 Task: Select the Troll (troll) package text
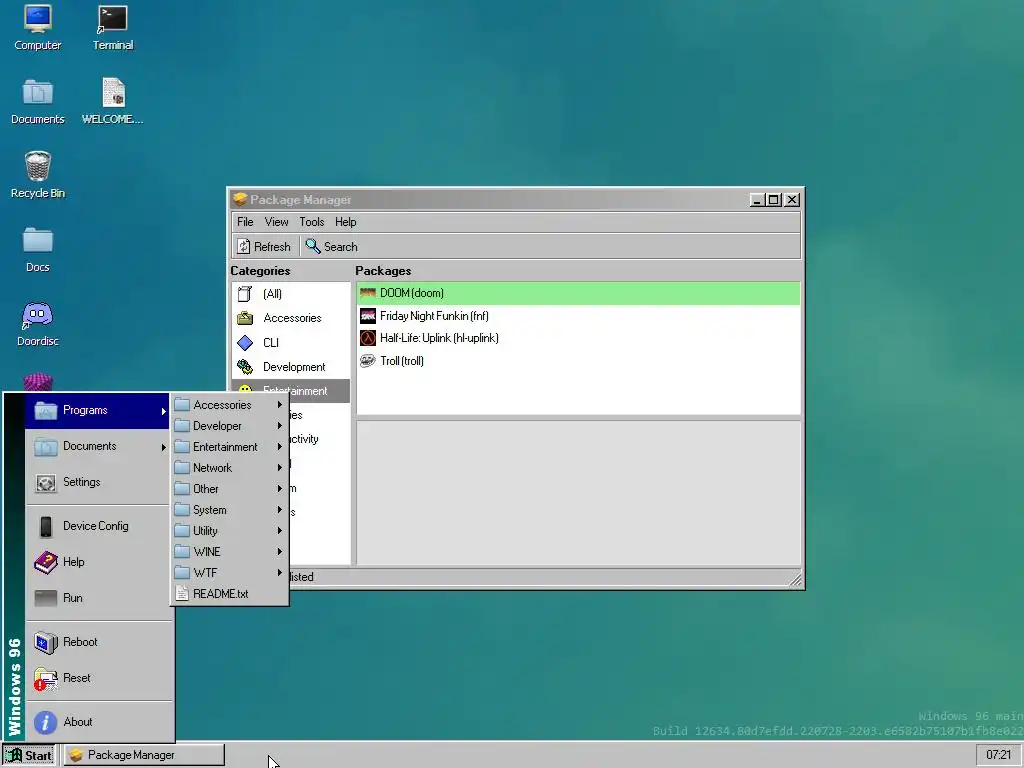click(402, 361)
